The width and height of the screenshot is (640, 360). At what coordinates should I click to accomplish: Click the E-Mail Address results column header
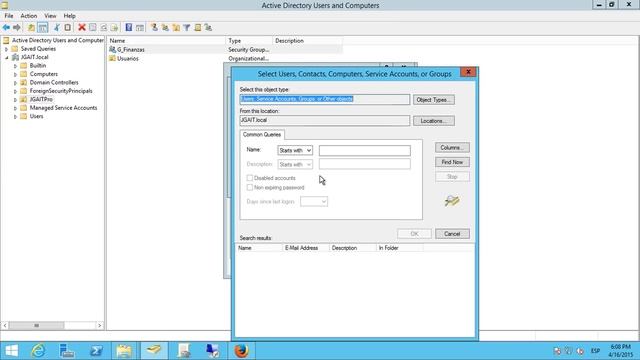pos(306,248)
